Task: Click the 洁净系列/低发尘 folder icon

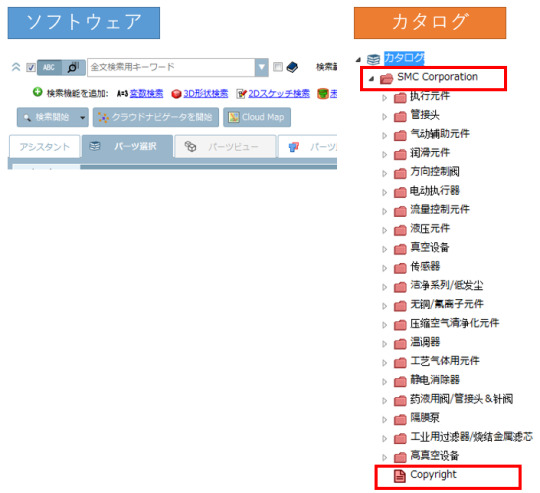Action: 400,287
